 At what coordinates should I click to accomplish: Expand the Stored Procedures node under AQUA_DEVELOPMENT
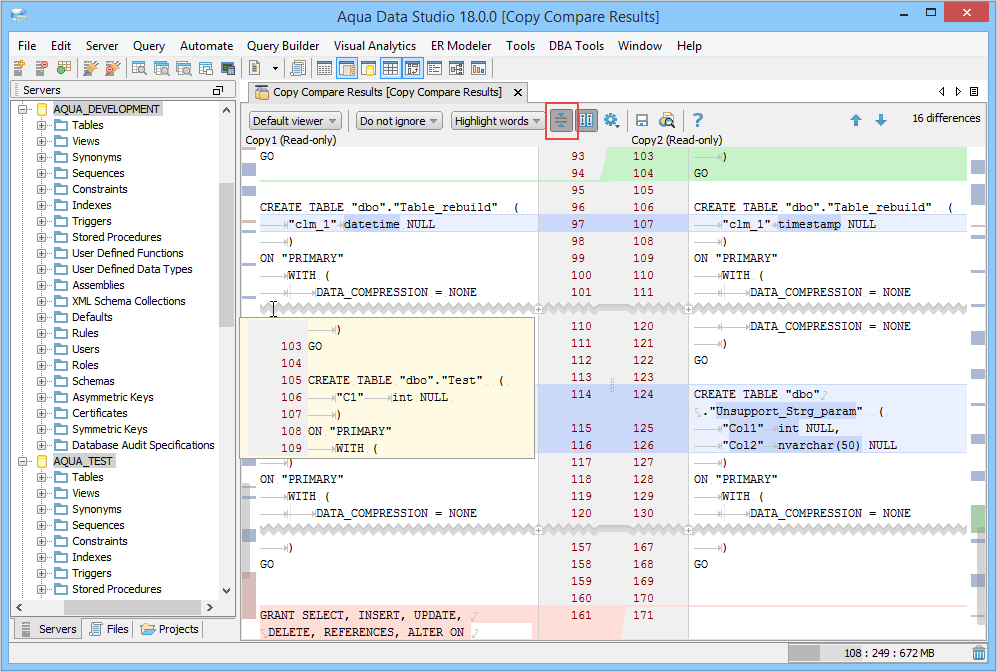tap(43, 237)
